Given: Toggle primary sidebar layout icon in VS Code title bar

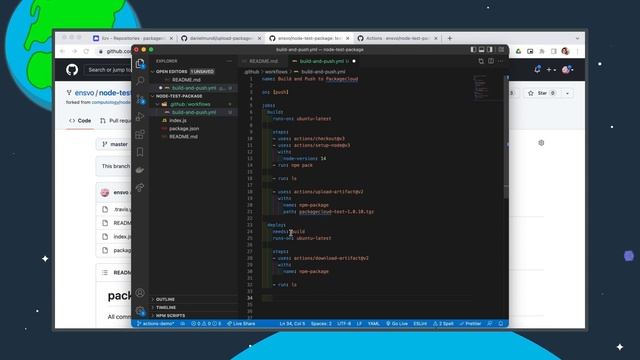Looking at the screenshot, I should [x=473, y=49].
